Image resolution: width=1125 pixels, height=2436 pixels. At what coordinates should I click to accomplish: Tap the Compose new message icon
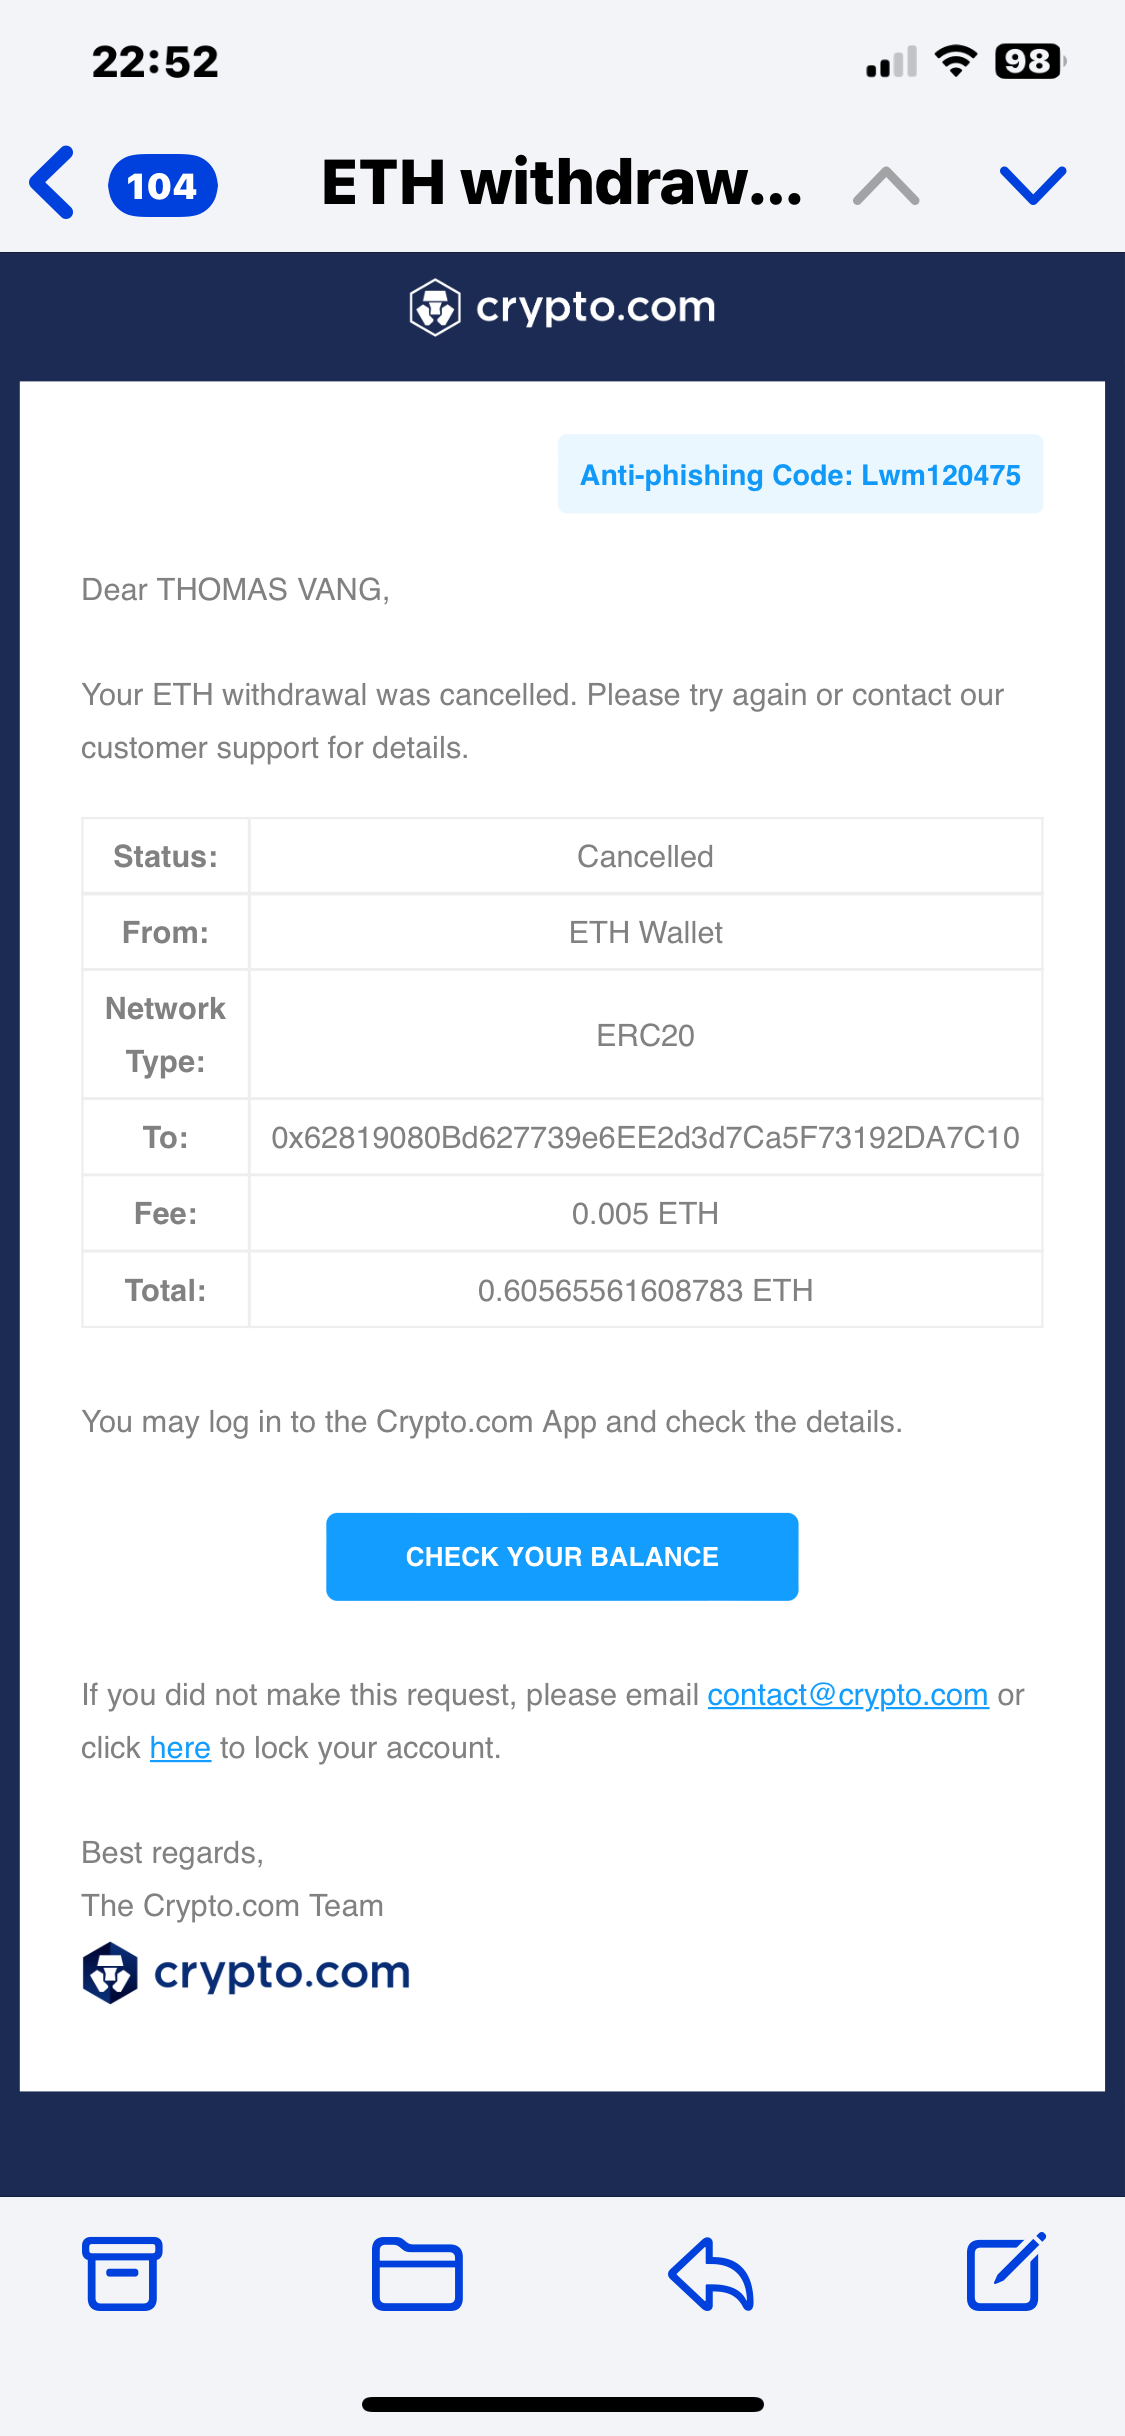coord(1005,2271)
